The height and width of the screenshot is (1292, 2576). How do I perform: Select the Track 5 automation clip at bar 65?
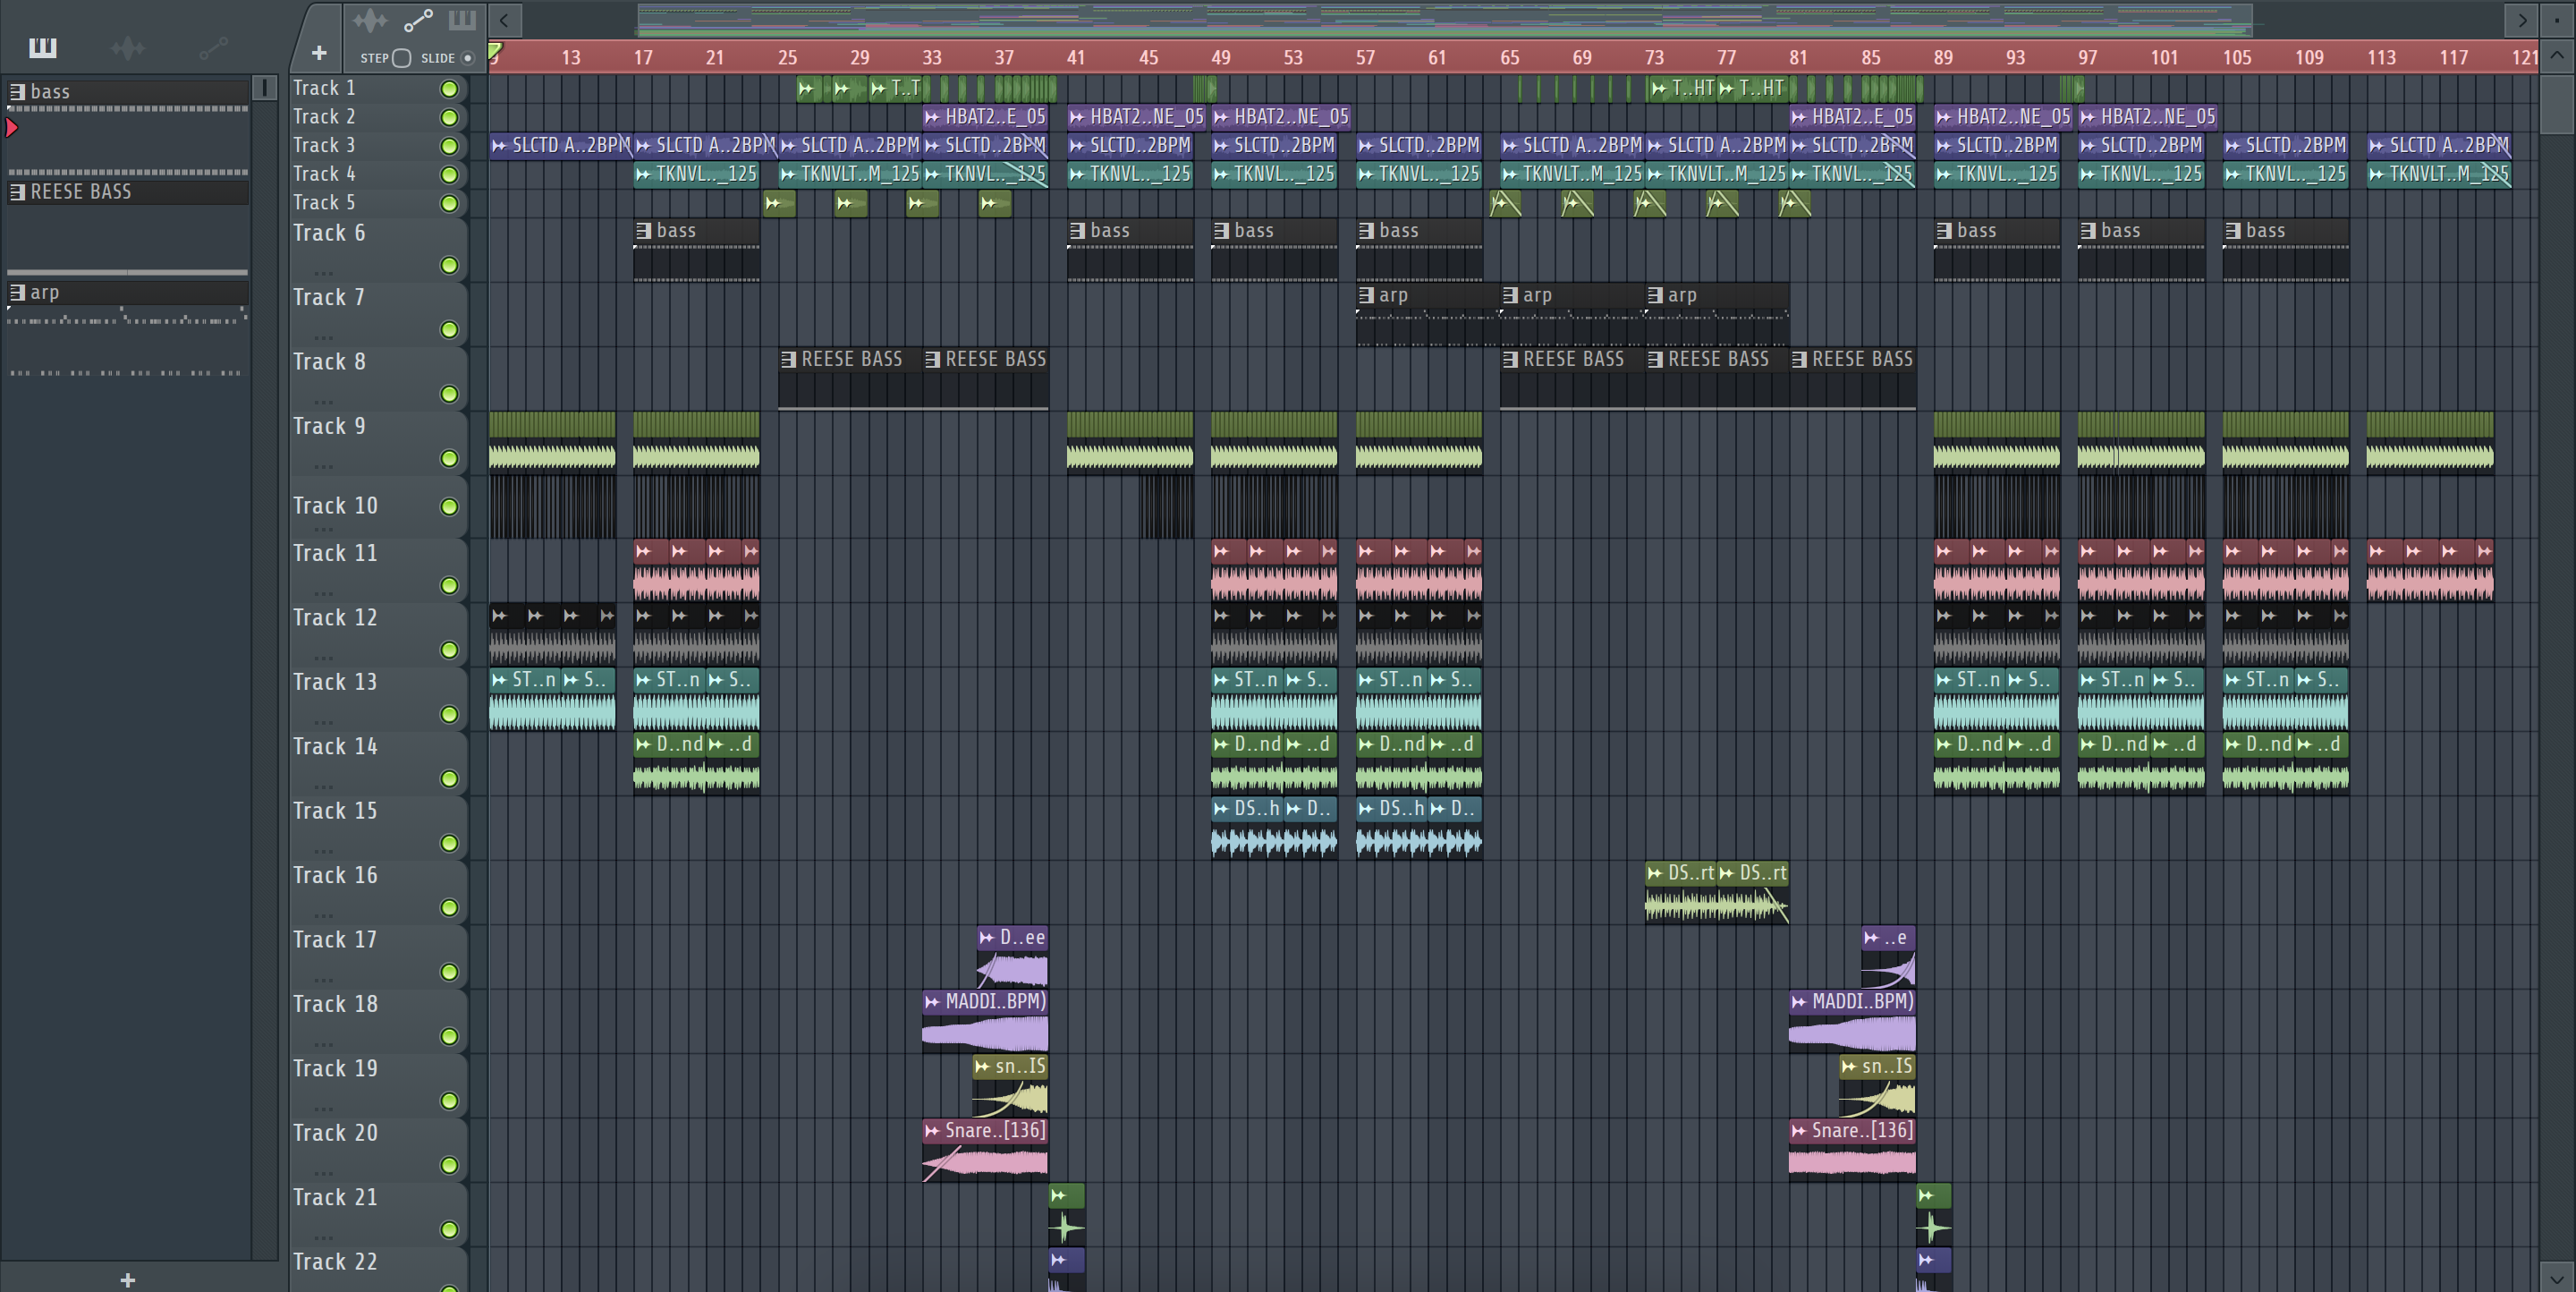coord(1505,204)
